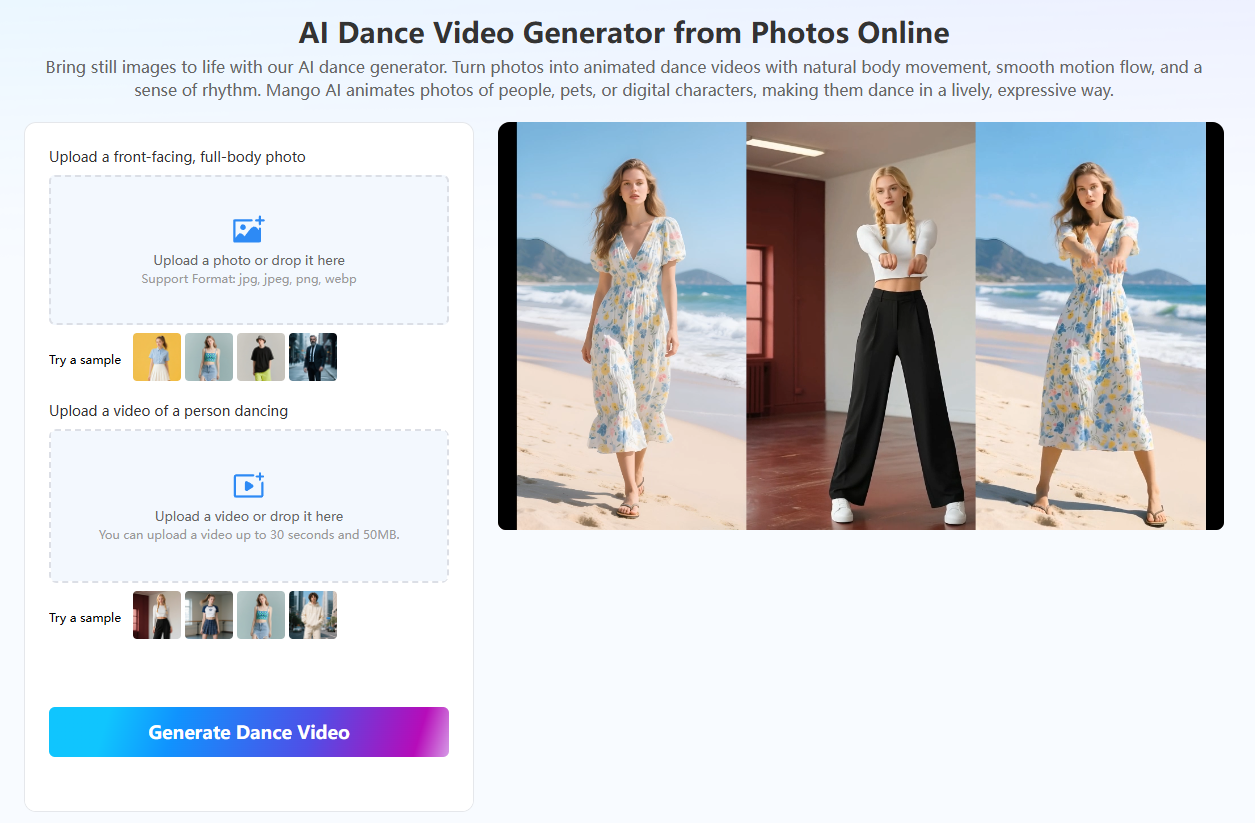Click the middle dancing woman preview panel
This screenshot has height=823, width=1255.
point(860,326)
